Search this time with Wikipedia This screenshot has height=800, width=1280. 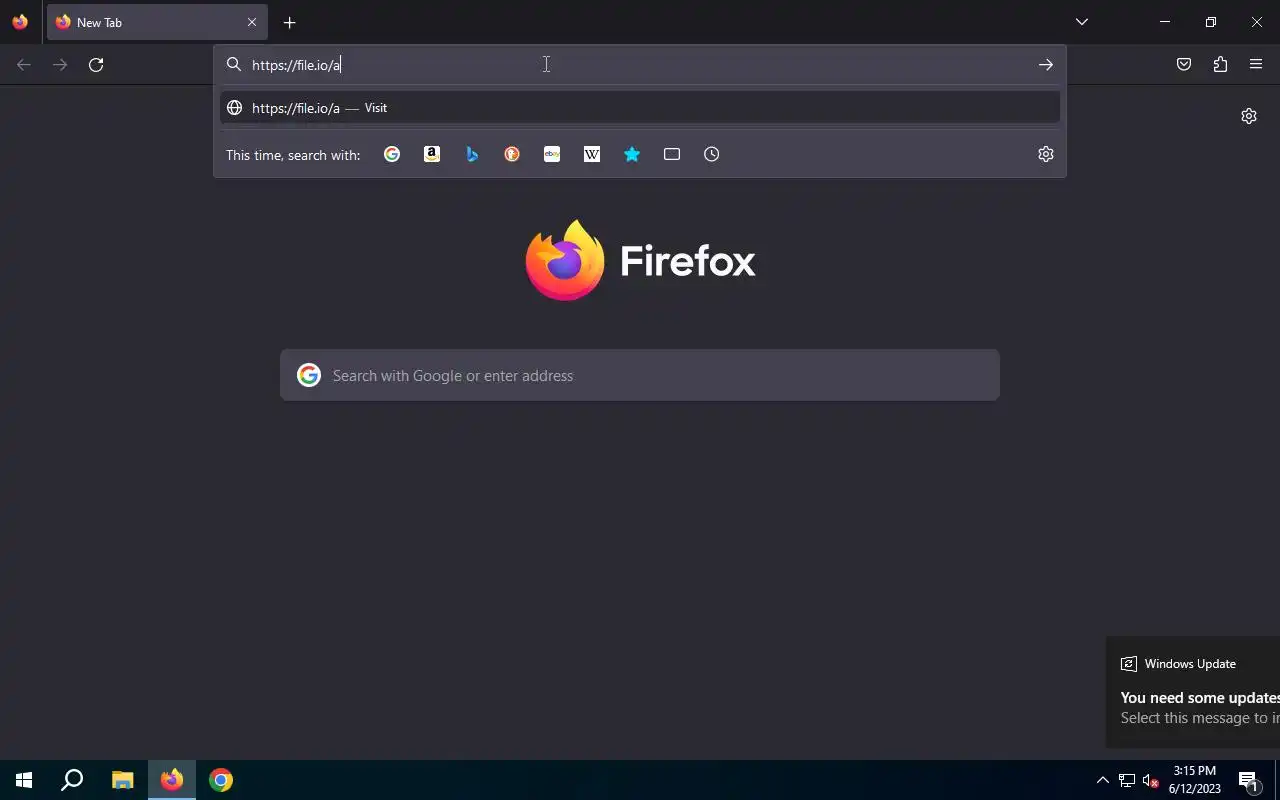tap(592, 154)
